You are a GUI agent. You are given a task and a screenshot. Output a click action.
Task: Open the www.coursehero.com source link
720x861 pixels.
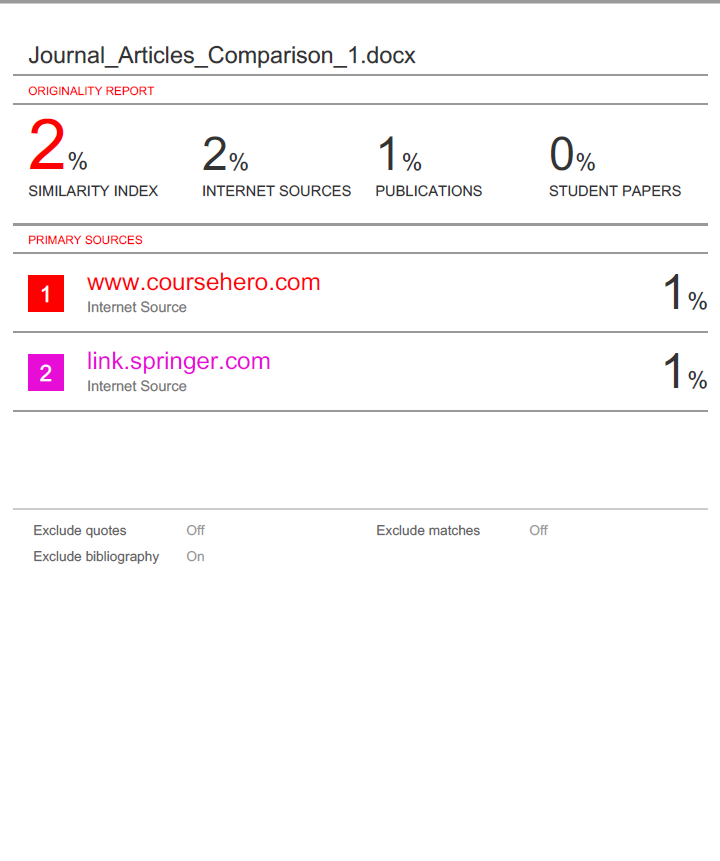204,282
